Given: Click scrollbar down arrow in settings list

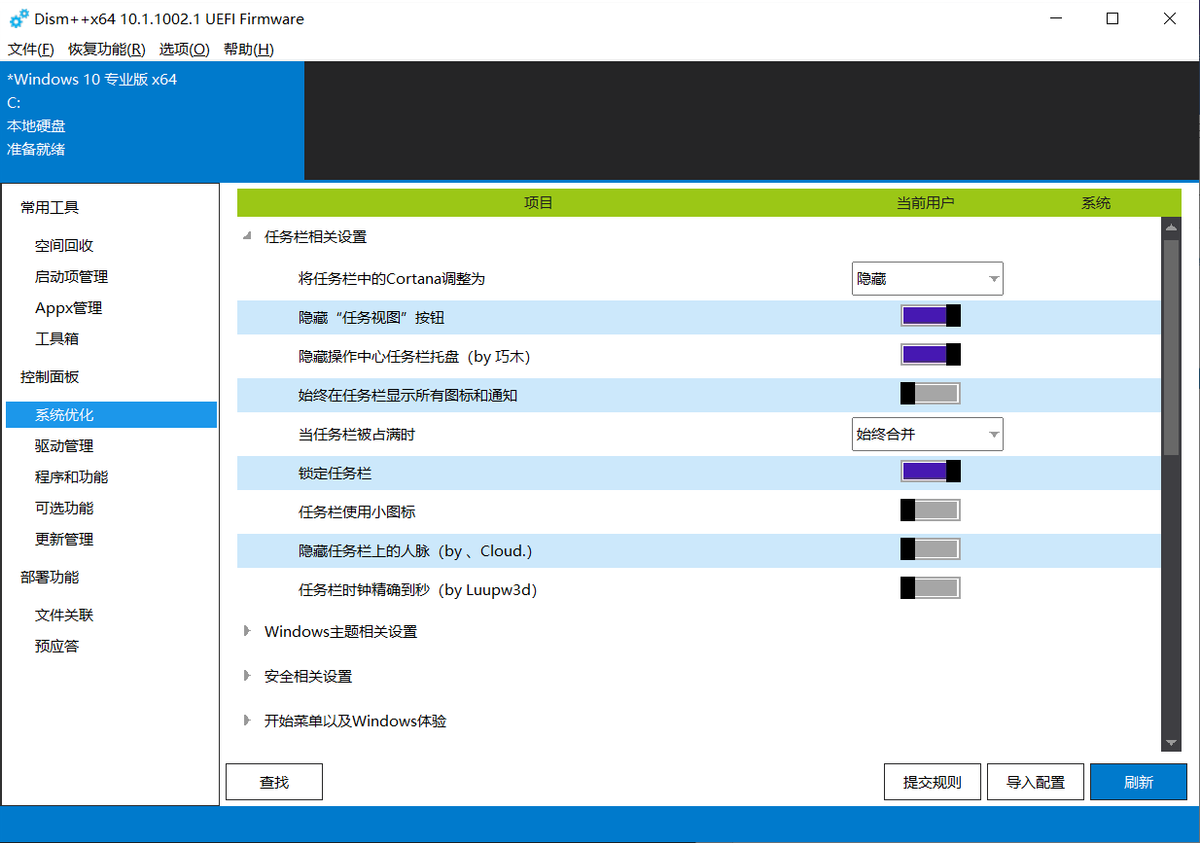Looking at the screenshot, I should pos(1172,743).
